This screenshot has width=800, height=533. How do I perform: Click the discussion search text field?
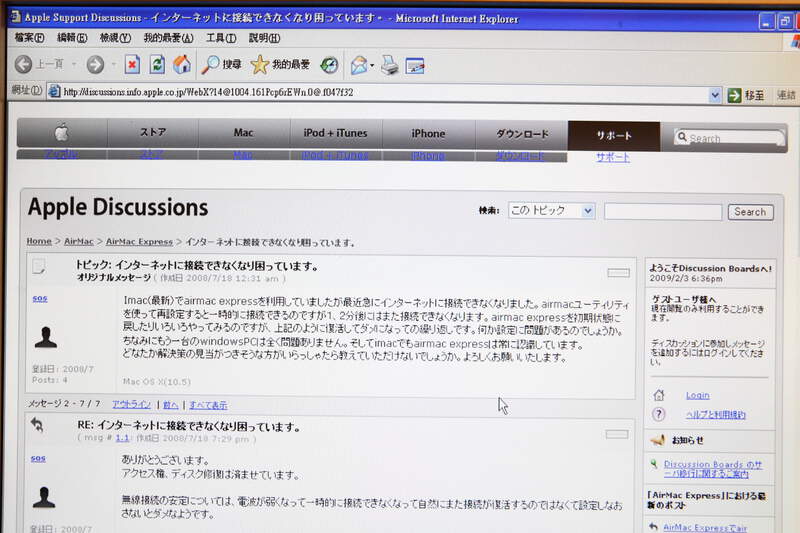pos(663,211)
